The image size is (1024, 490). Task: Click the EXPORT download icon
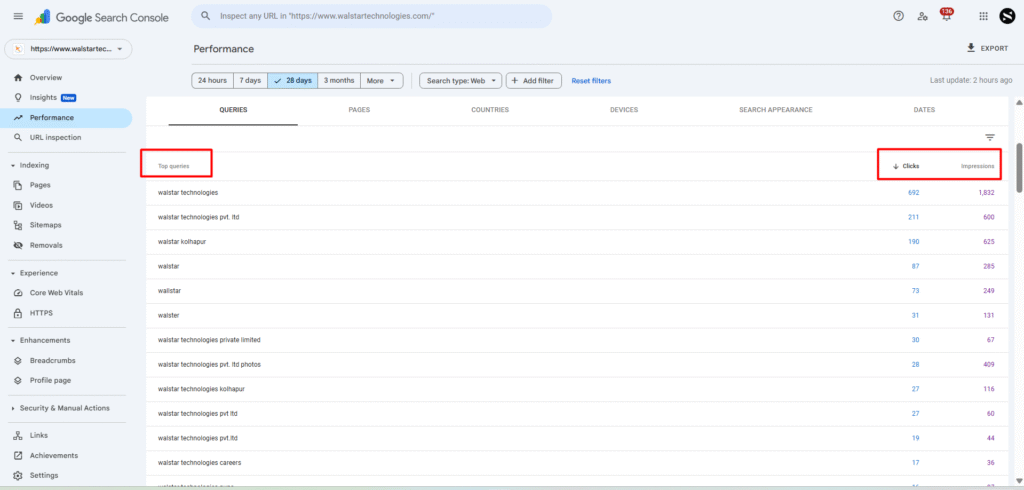click(971, 48)
